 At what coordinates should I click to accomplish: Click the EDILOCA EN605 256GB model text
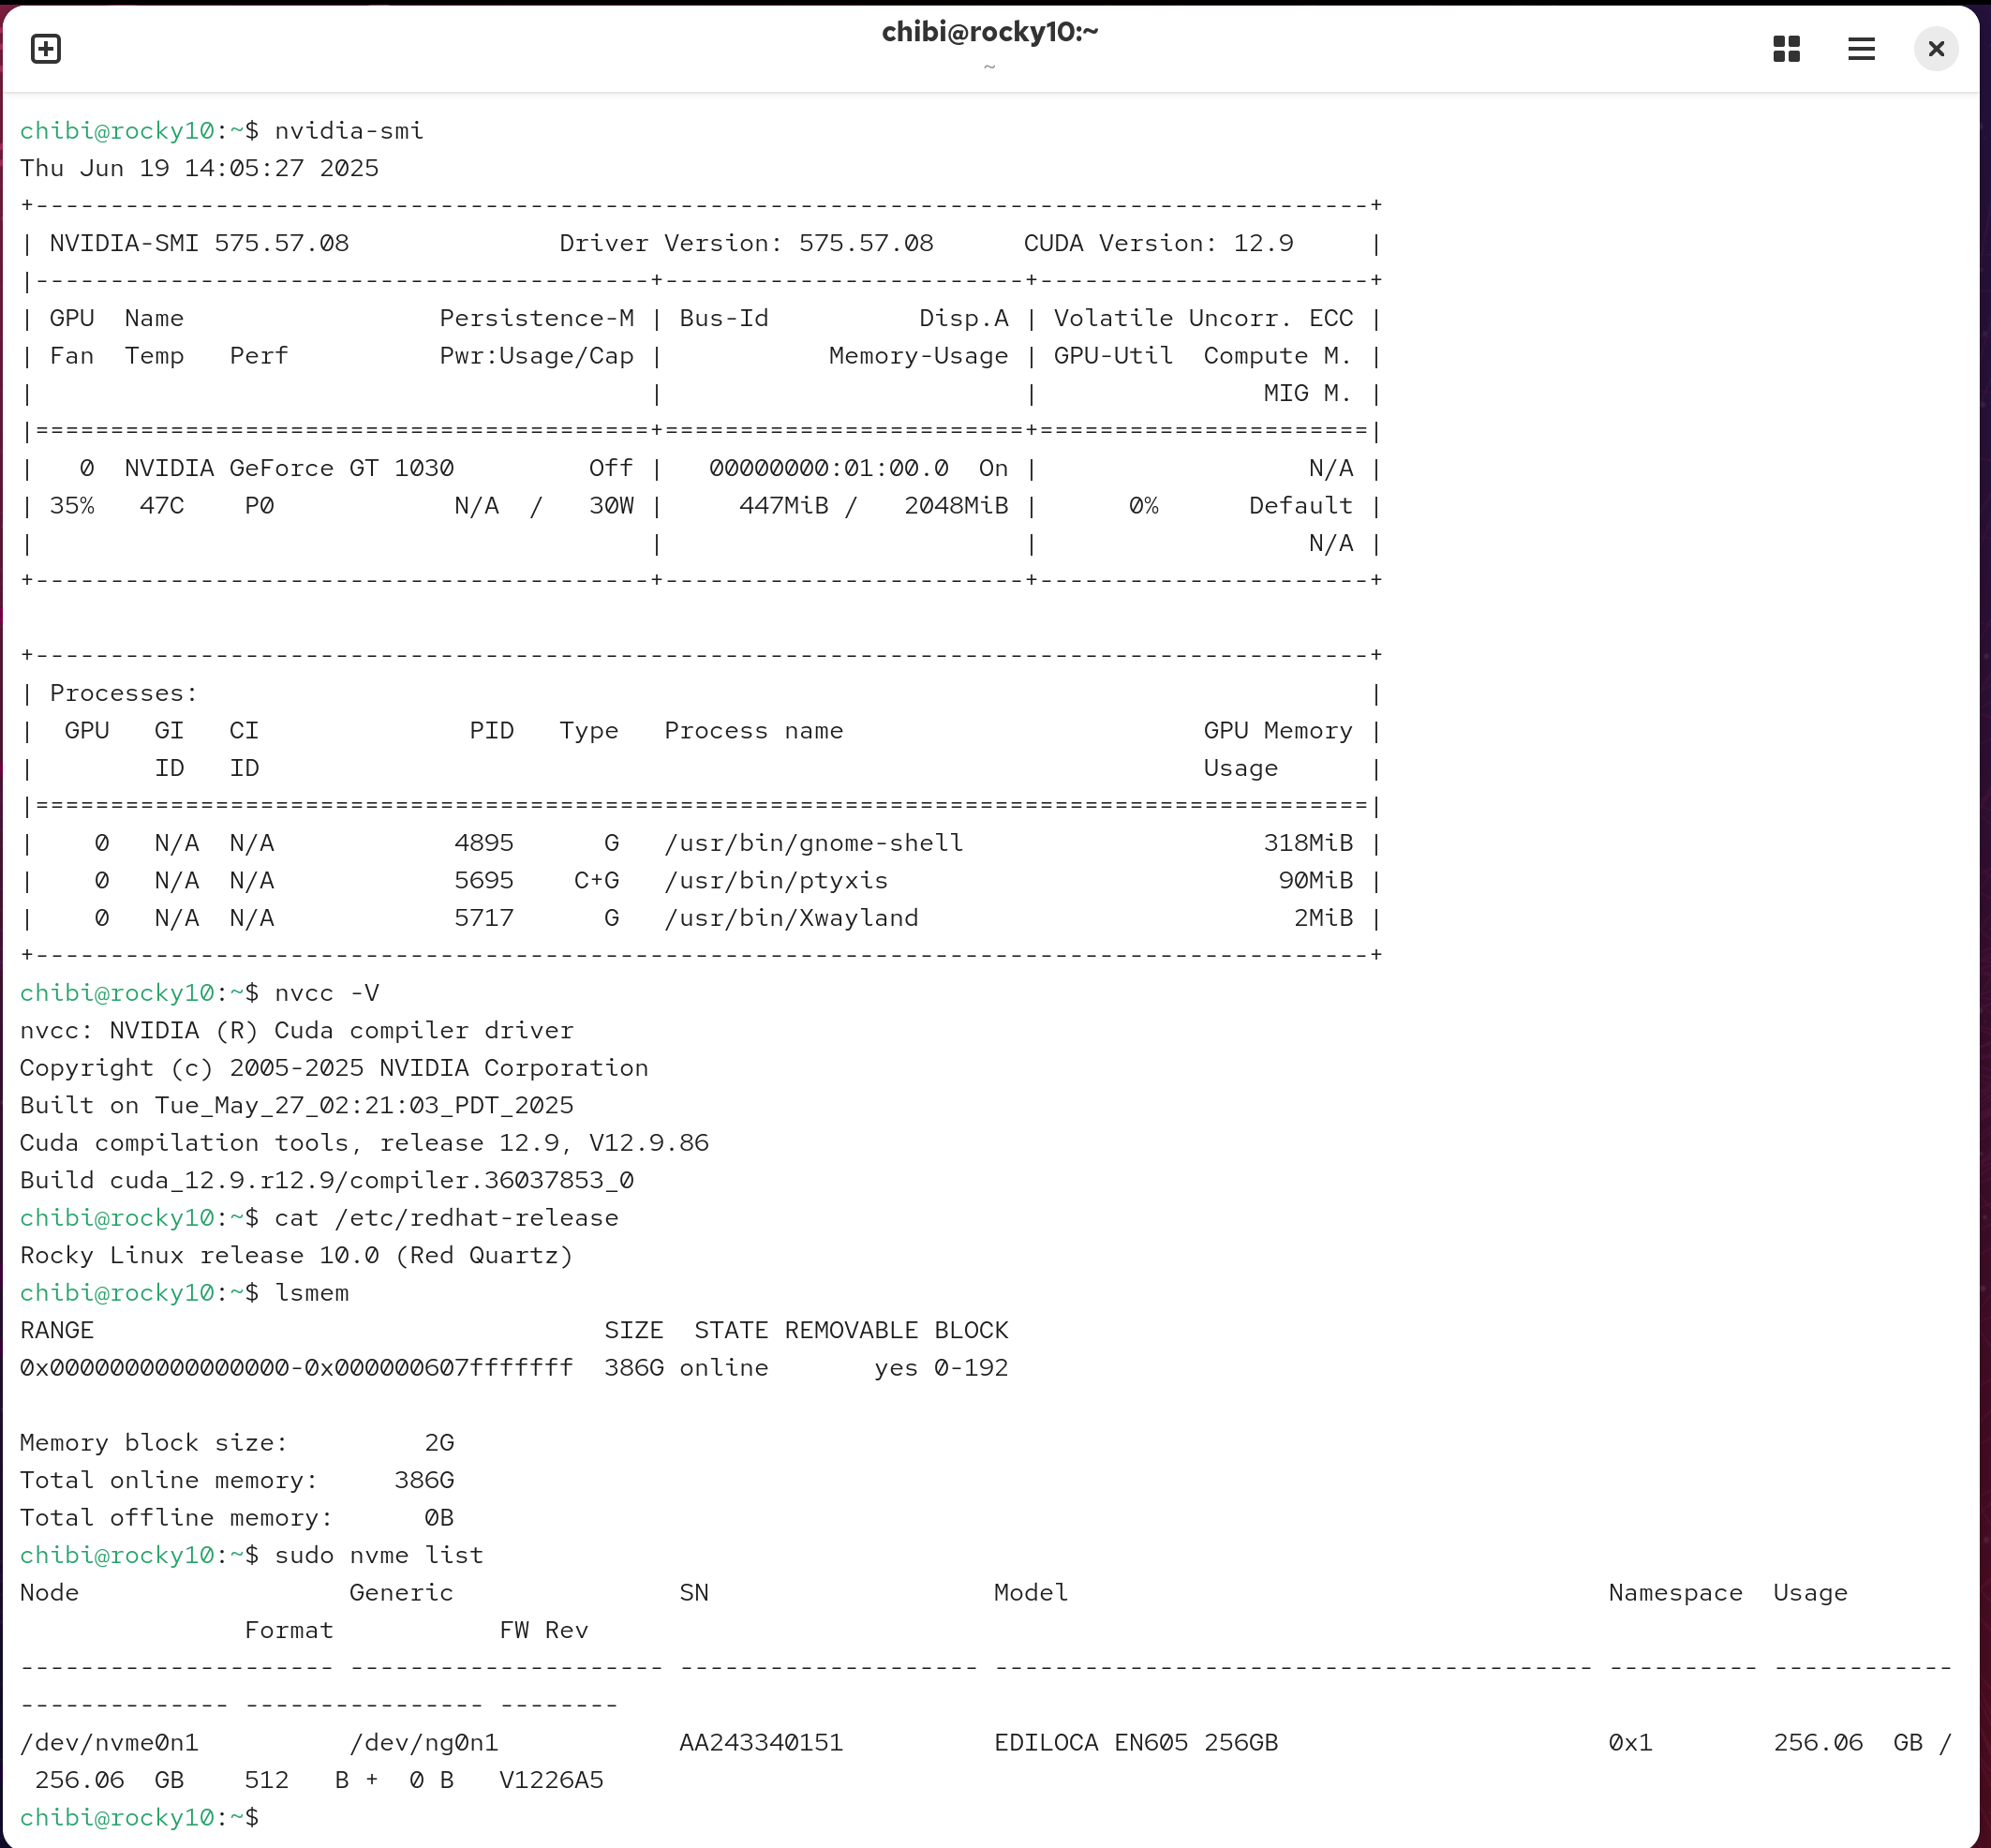1136,1743
